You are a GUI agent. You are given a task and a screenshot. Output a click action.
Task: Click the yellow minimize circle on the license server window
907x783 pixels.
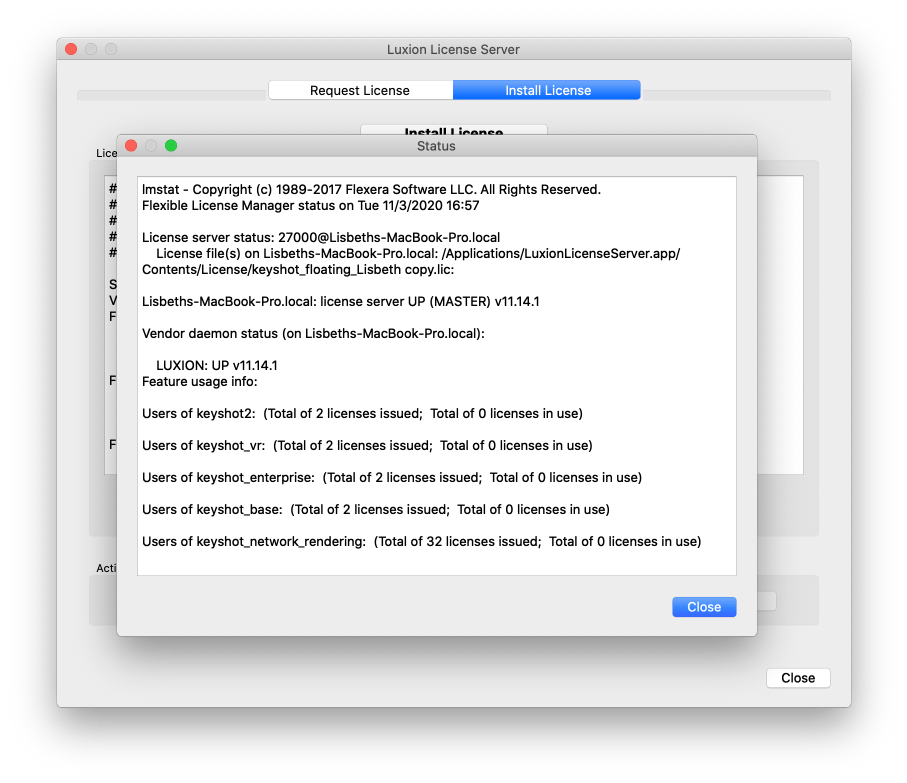[91, 48]
